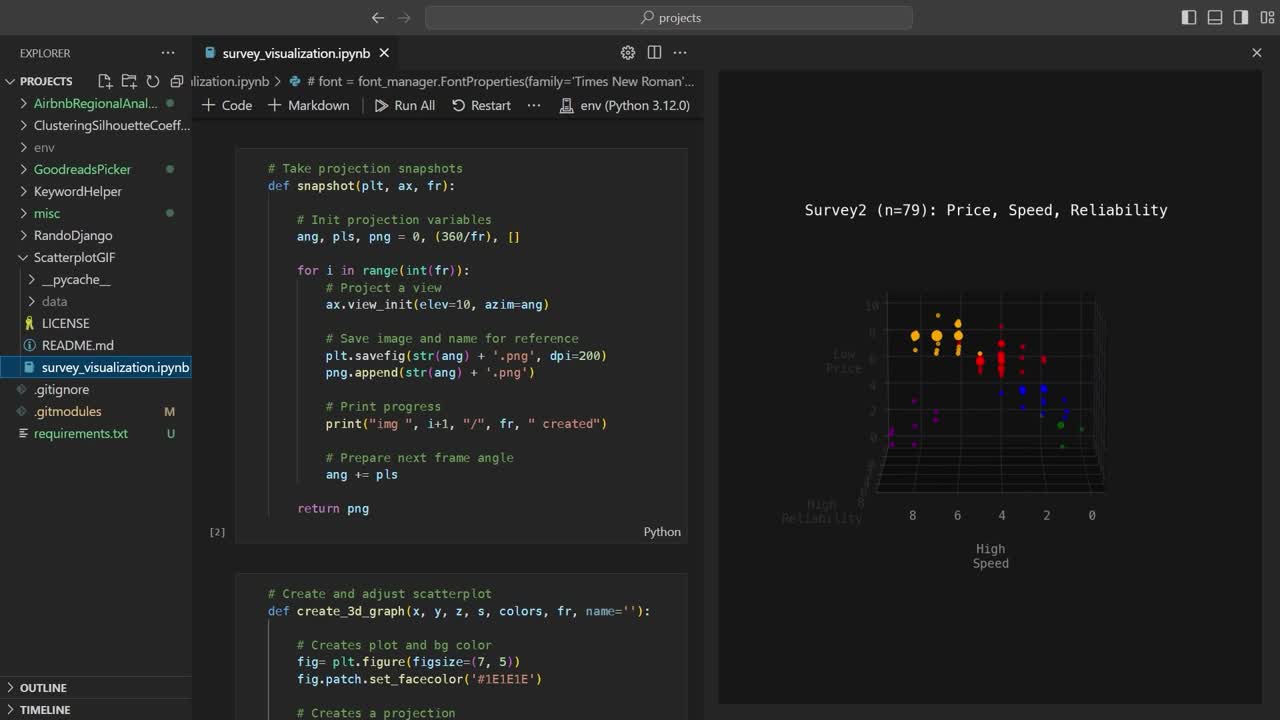
Task: Click Run All in notebook toolbar
Action: 405,105
